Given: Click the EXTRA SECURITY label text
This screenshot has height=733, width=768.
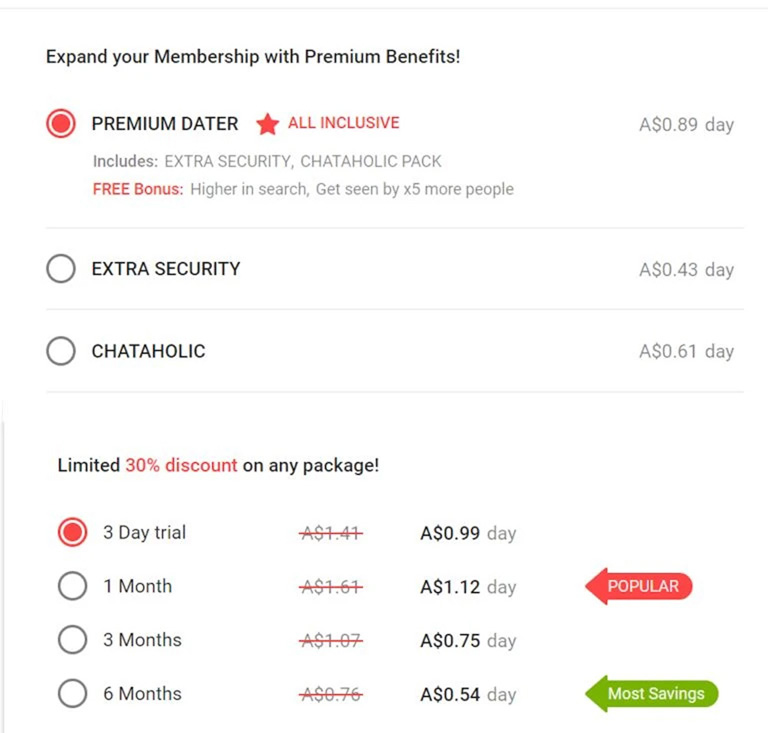Looking at the screenshot, I should (166, 269).
